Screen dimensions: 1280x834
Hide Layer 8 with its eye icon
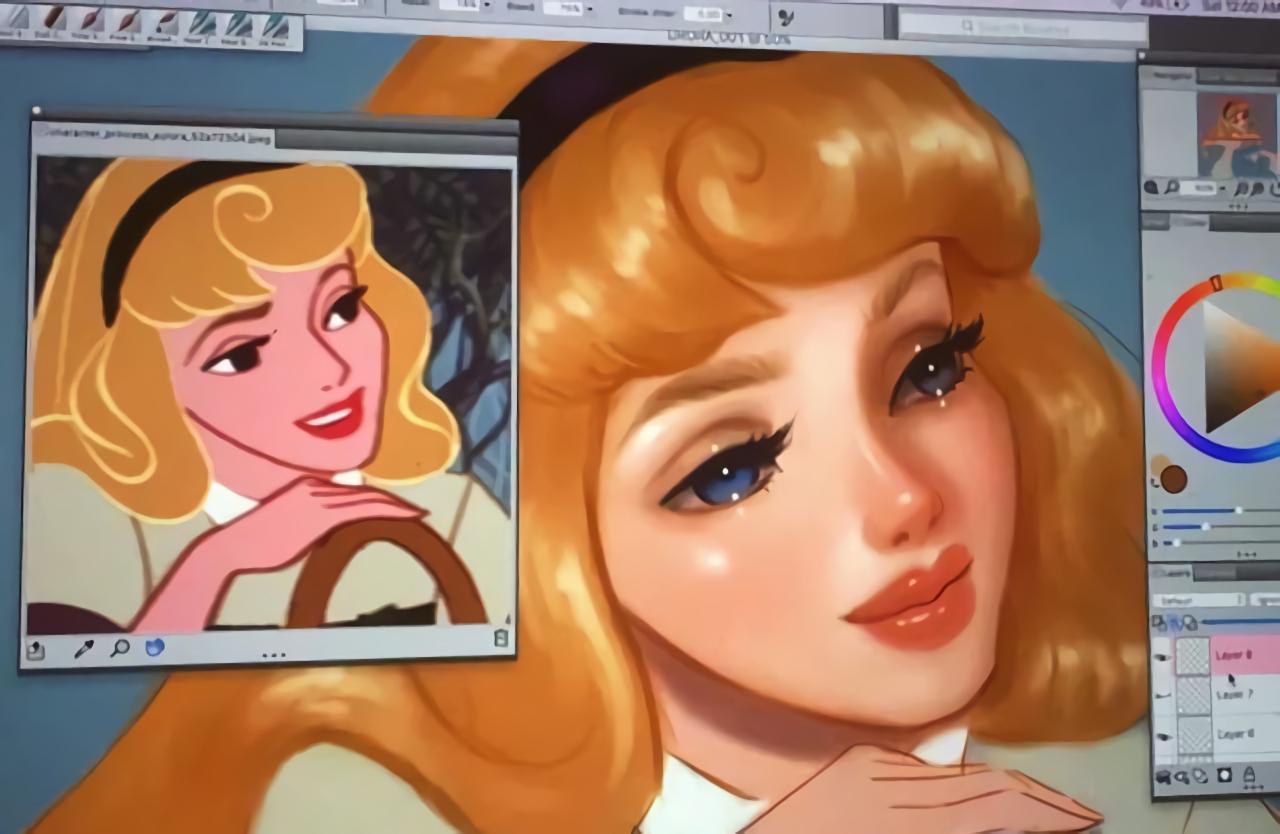click(x=1160, y=657)
